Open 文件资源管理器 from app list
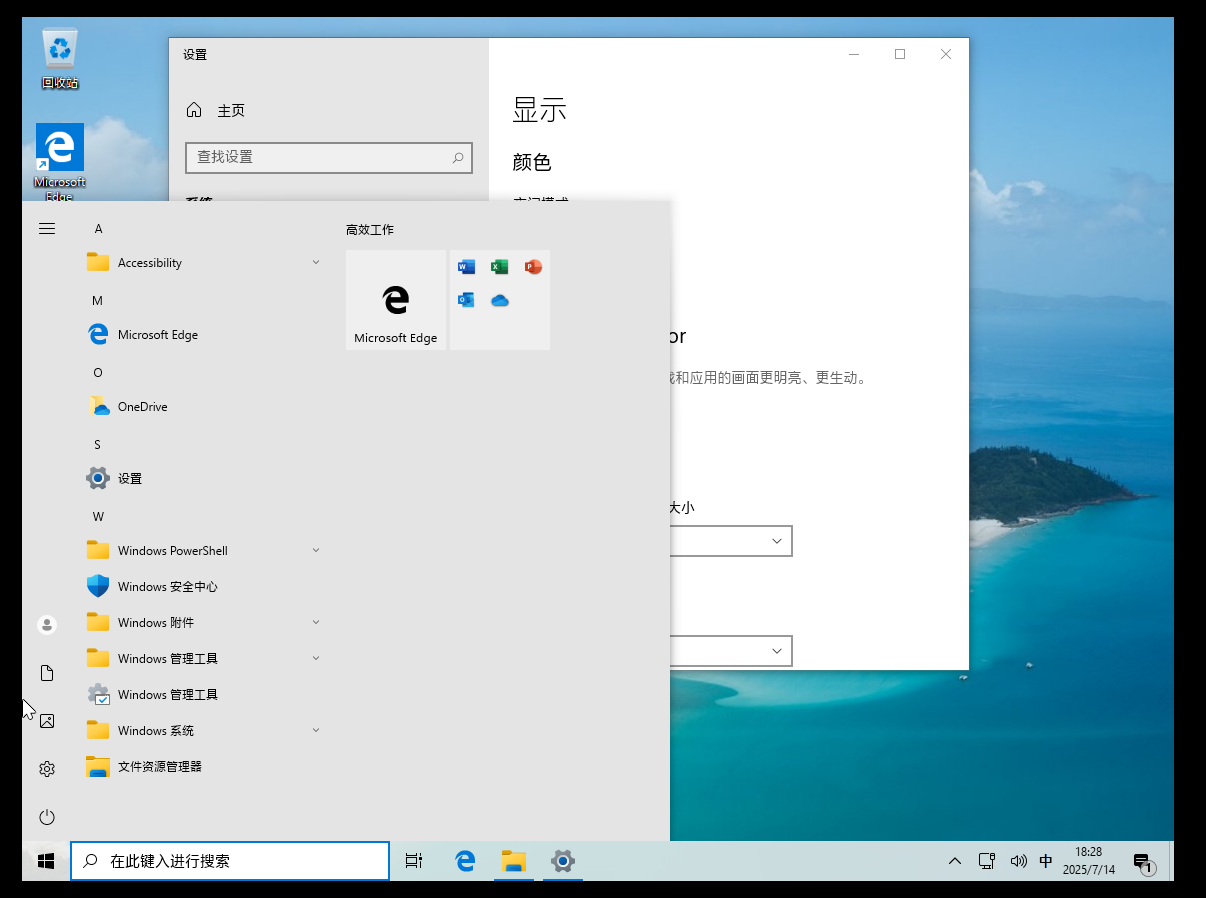 [x=159, y=767]
